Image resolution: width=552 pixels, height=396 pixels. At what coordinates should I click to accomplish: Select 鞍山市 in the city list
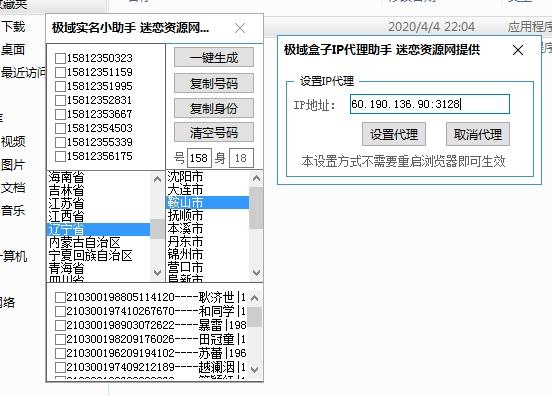tap(207, 203)
